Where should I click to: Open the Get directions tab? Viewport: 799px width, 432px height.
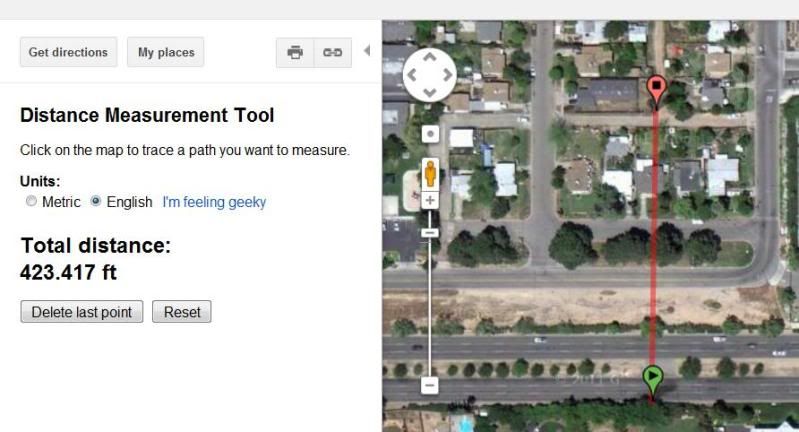pos(68,52)
